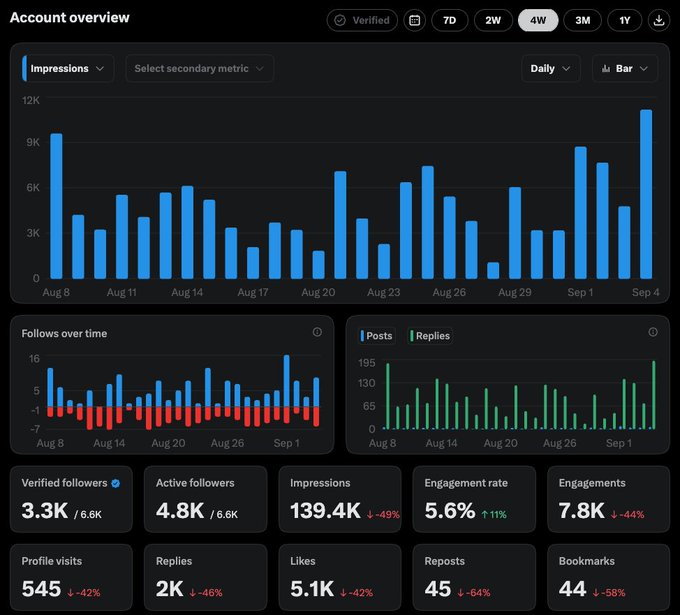Open the Engagements 7.8K stat card
Viewport: 680px width, 615px height.
click(x=608, y=499)
